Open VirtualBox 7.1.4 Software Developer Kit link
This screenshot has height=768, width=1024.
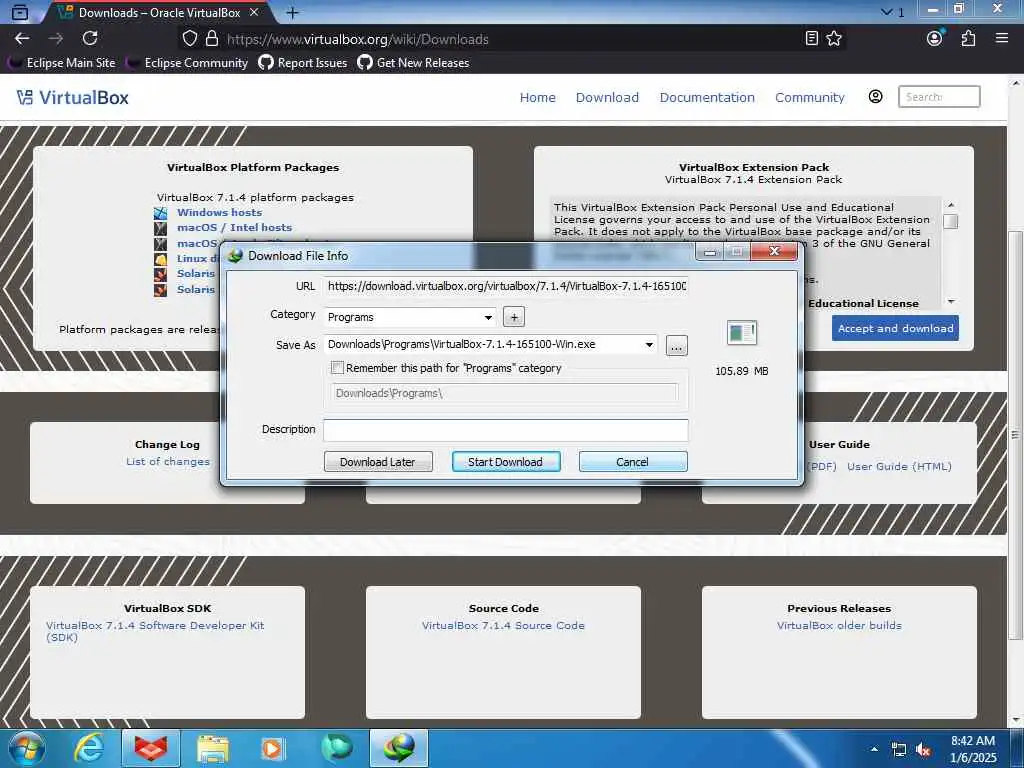pos(155,631)
